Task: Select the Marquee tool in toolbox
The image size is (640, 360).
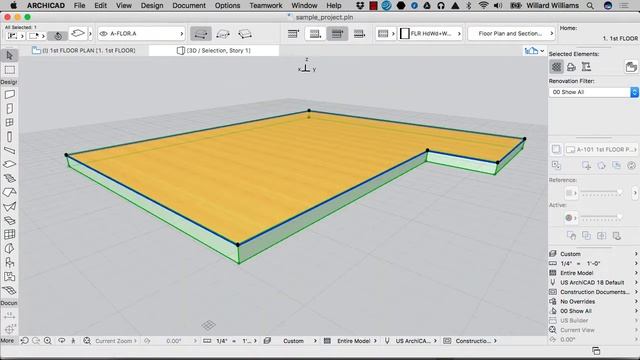Action: click(x=9, y=70)
